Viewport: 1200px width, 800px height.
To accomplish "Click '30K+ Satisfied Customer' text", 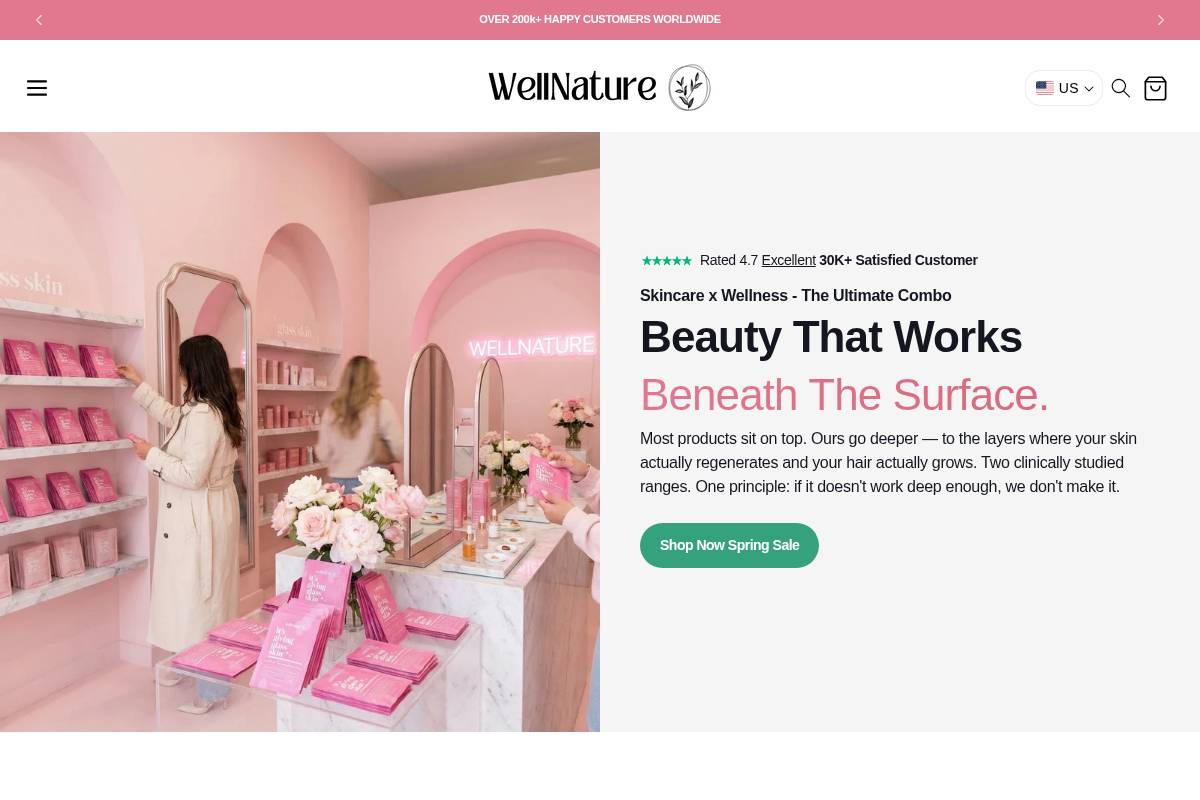I will click(x=898, y=260).
